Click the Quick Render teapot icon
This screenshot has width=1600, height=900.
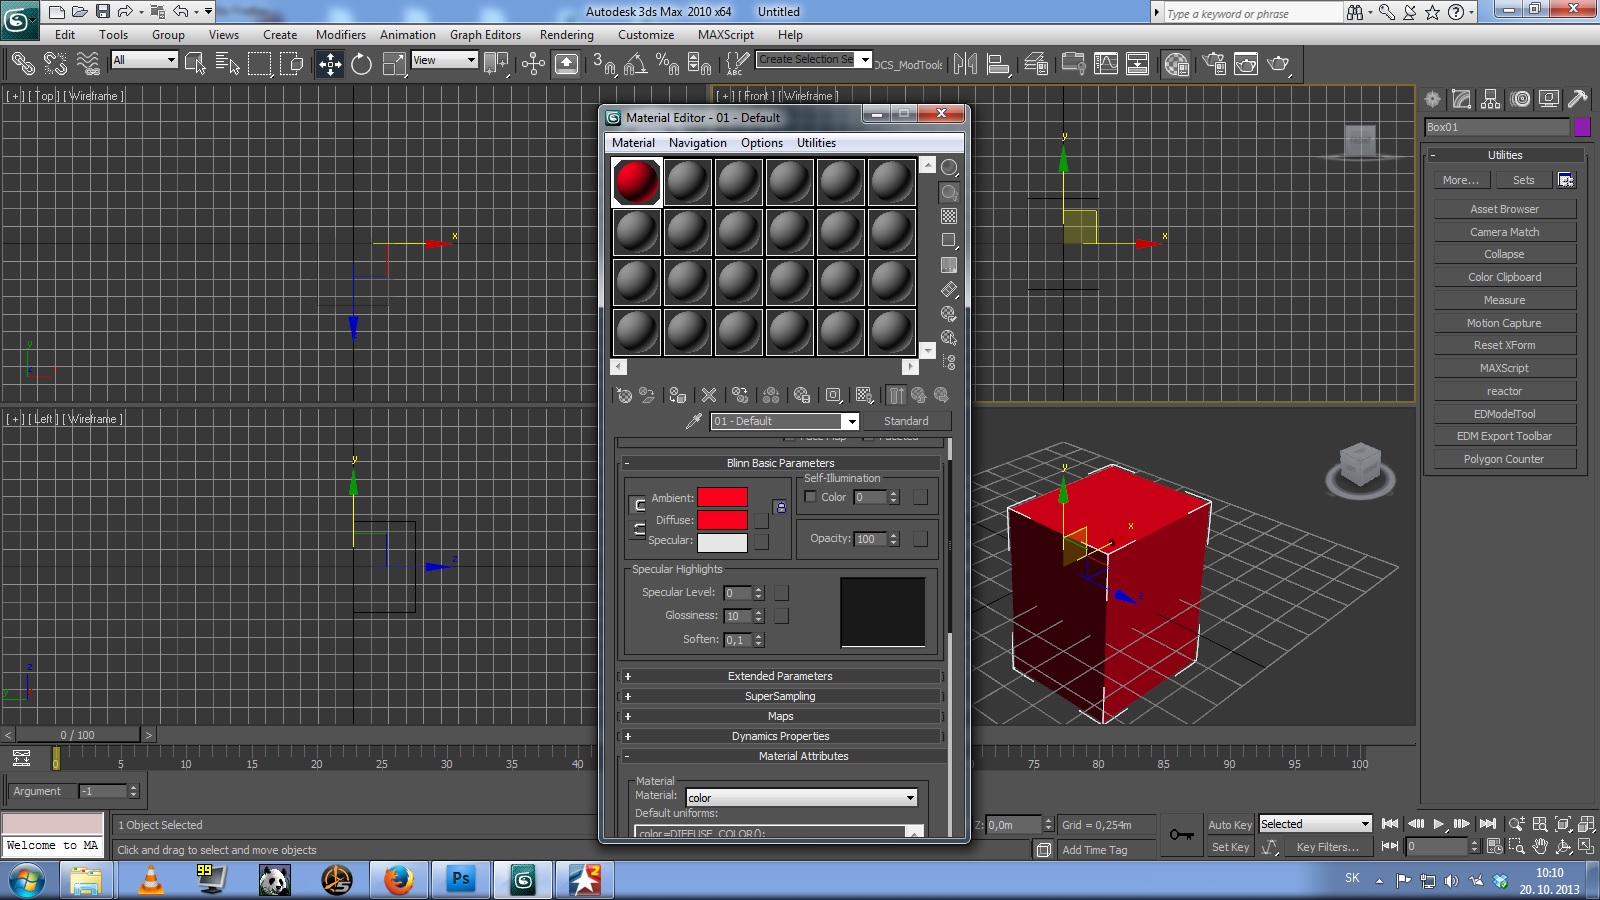click(1279, 64)
